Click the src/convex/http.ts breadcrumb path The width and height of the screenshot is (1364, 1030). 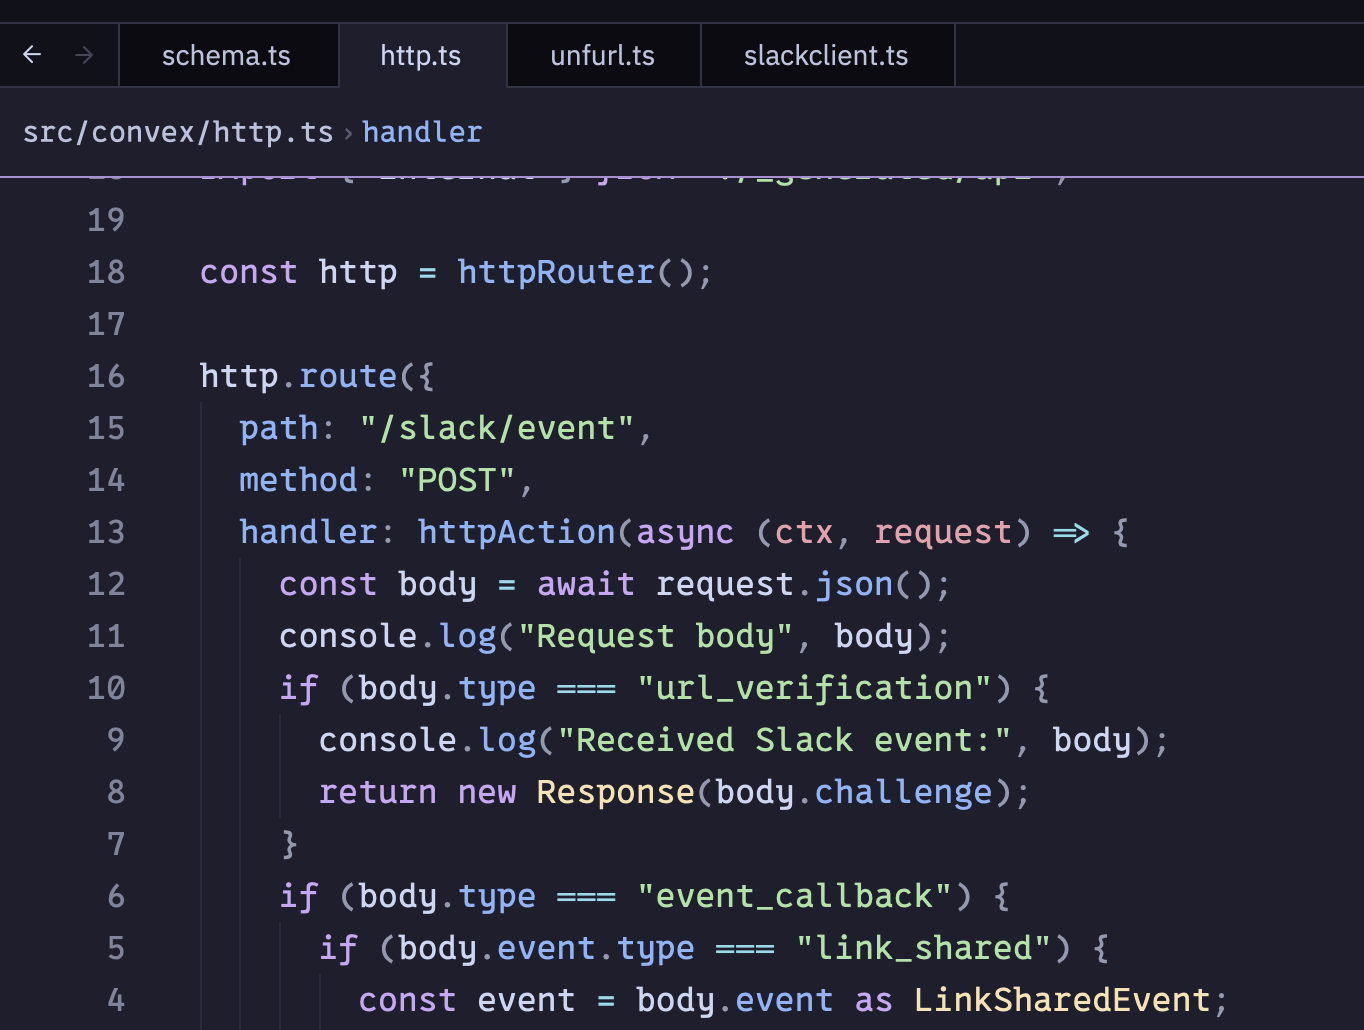pyautogui.click(x=177, y=132)
